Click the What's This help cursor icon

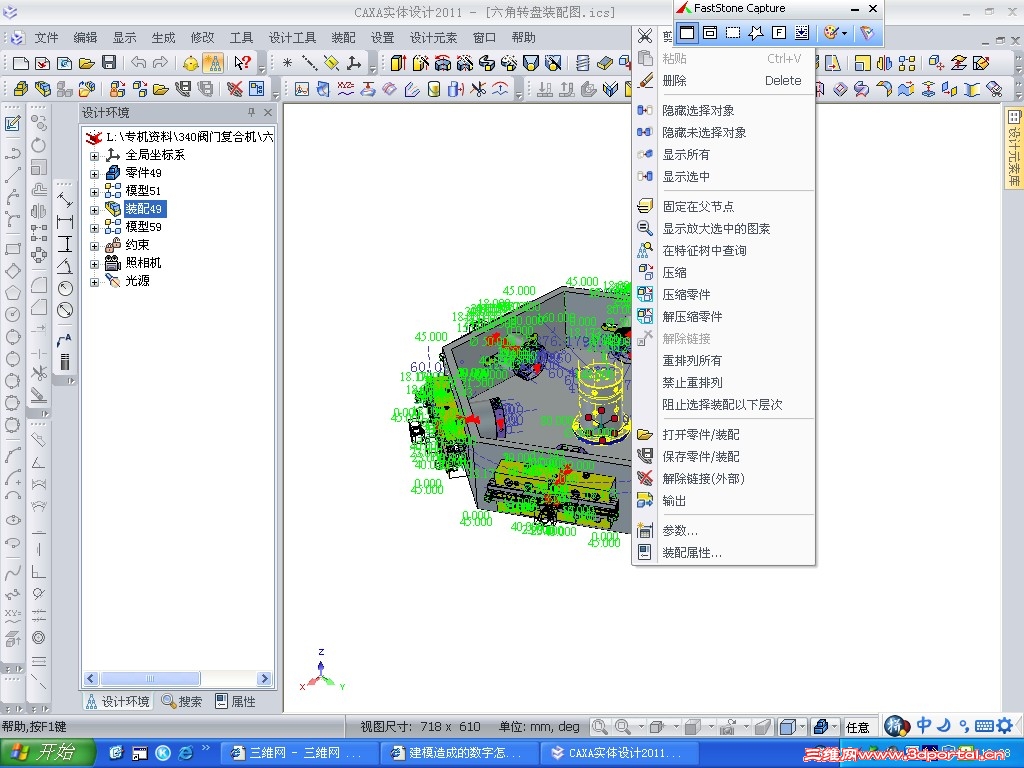[242, 63]
